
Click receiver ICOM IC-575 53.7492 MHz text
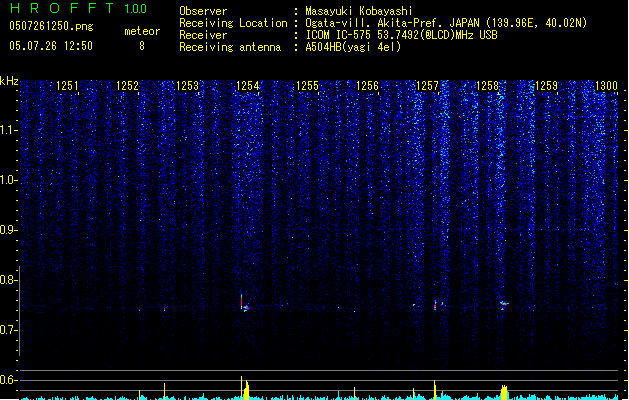click(x=401, y=35)
